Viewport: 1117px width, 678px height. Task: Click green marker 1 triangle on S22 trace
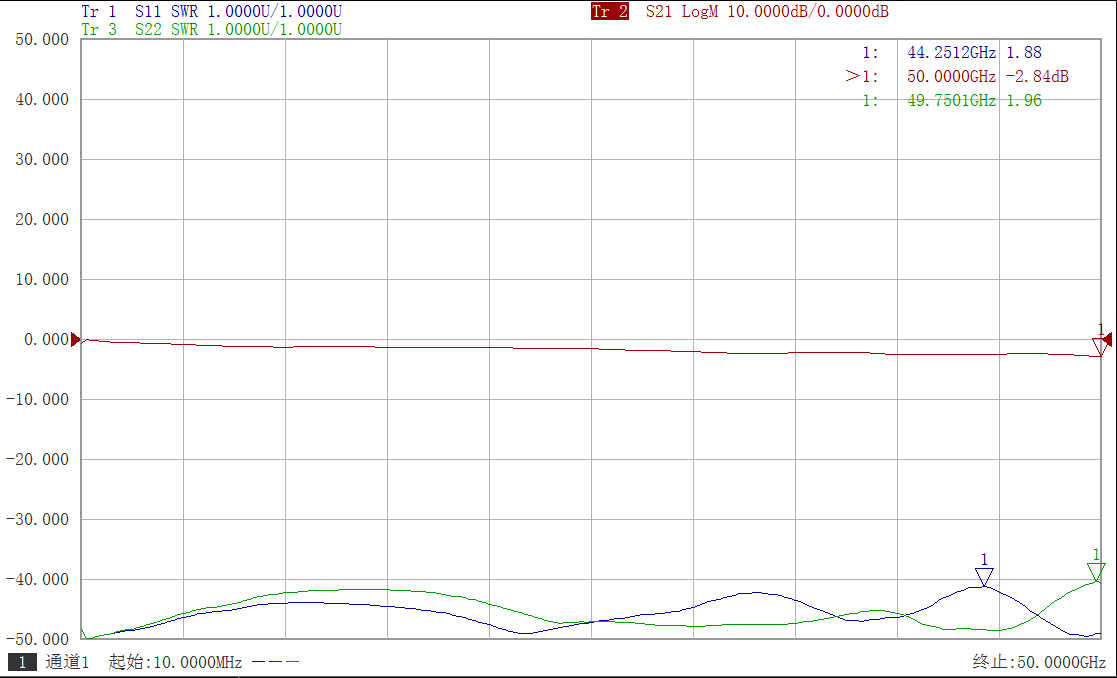pyautogui.click(x=1096, y=572)
